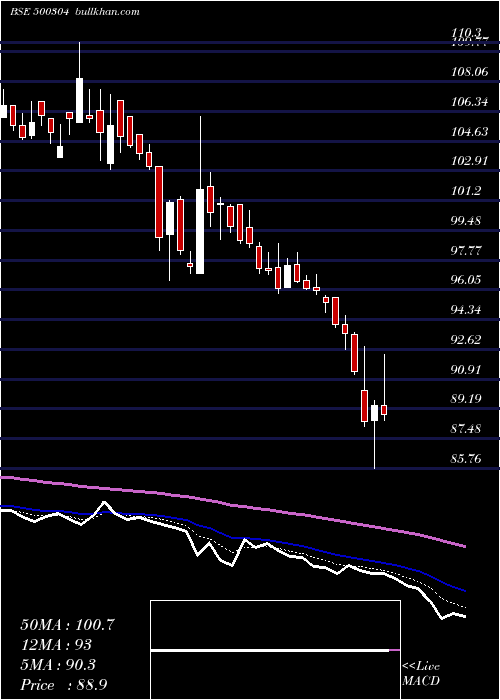Viewport: 500px width, 700px height.
Task: Click the blue 12MA line
Action: coord(232,538)
